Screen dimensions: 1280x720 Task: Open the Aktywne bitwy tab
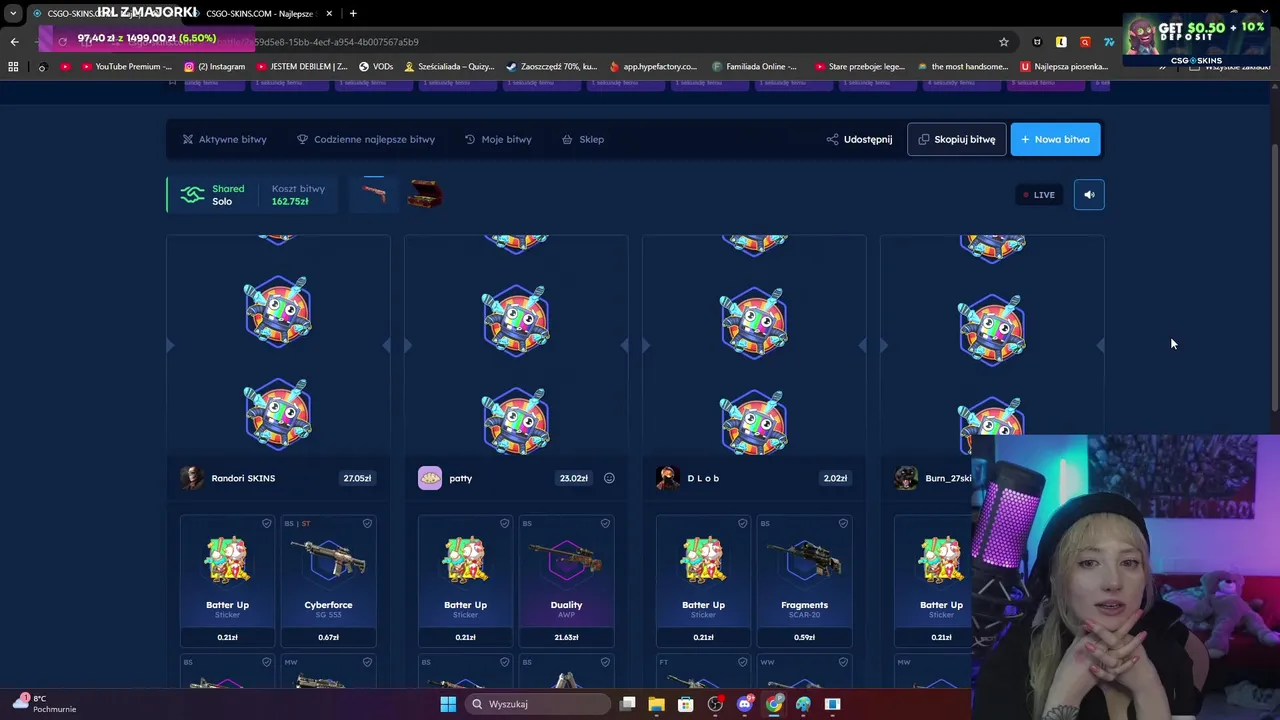click(x=224, y=139)
